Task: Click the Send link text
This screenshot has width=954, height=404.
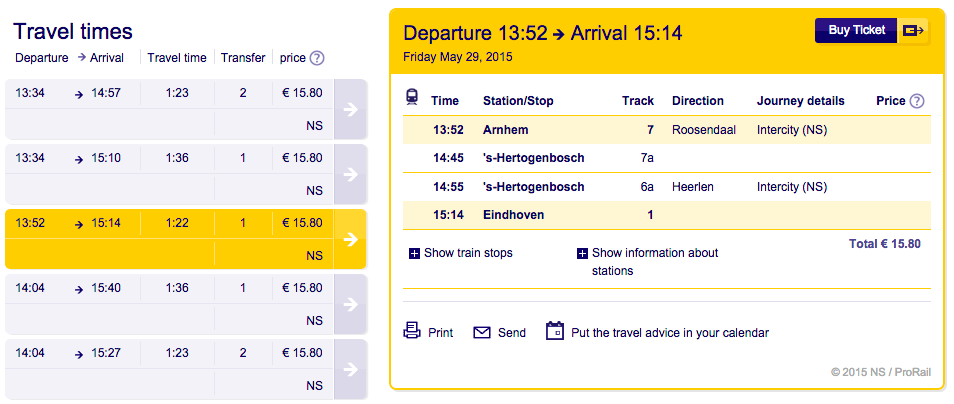Action: (512, 333)
